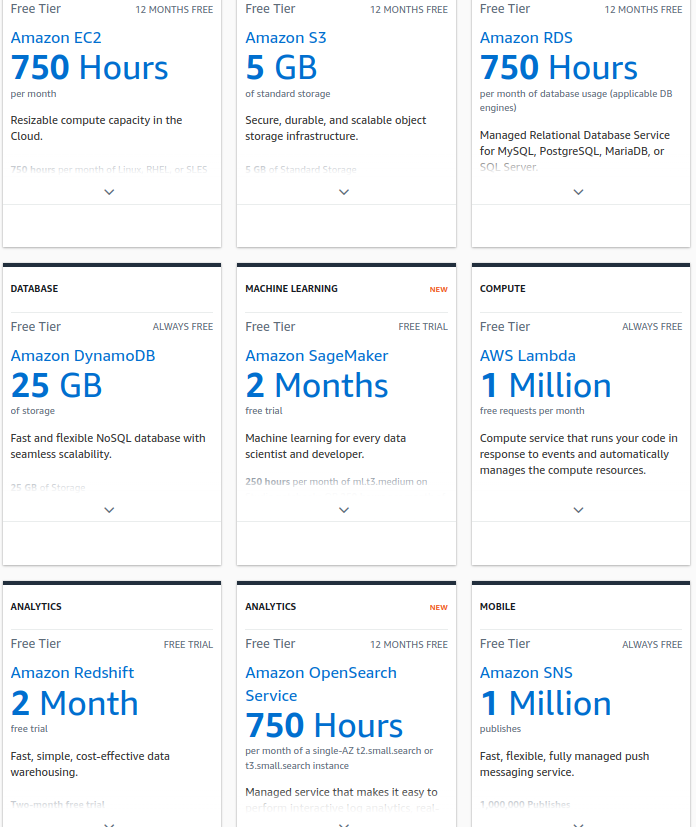Click the S3 '5 GB' heading
This screenshot has width=696, height=827.
pos(282,68)
